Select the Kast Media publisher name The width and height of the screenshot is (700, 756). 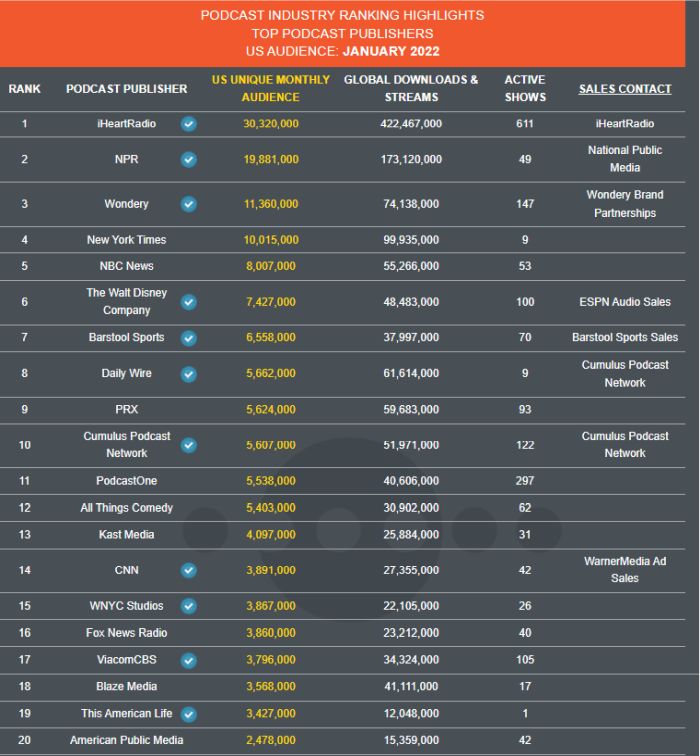126,535
